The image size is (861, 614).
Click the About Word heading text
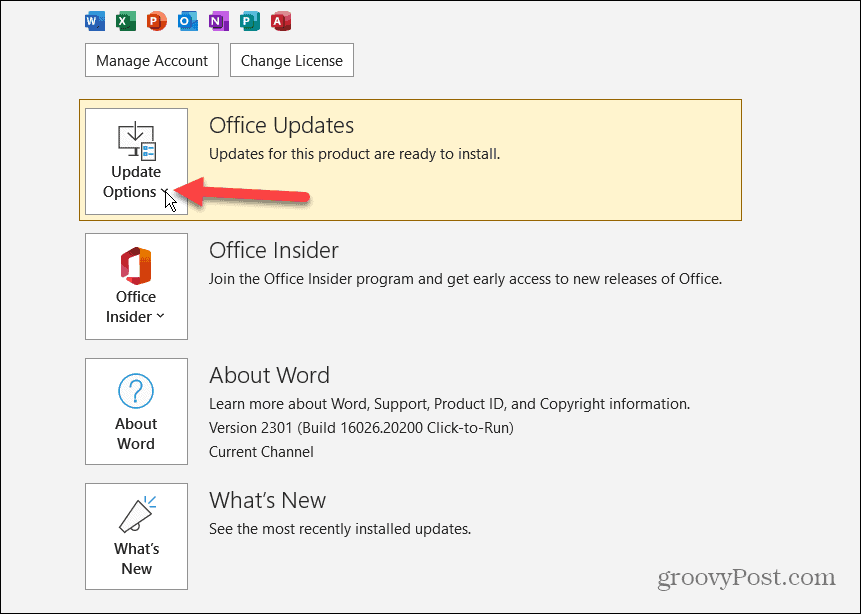pyautogui.click(x=269, y=376)
